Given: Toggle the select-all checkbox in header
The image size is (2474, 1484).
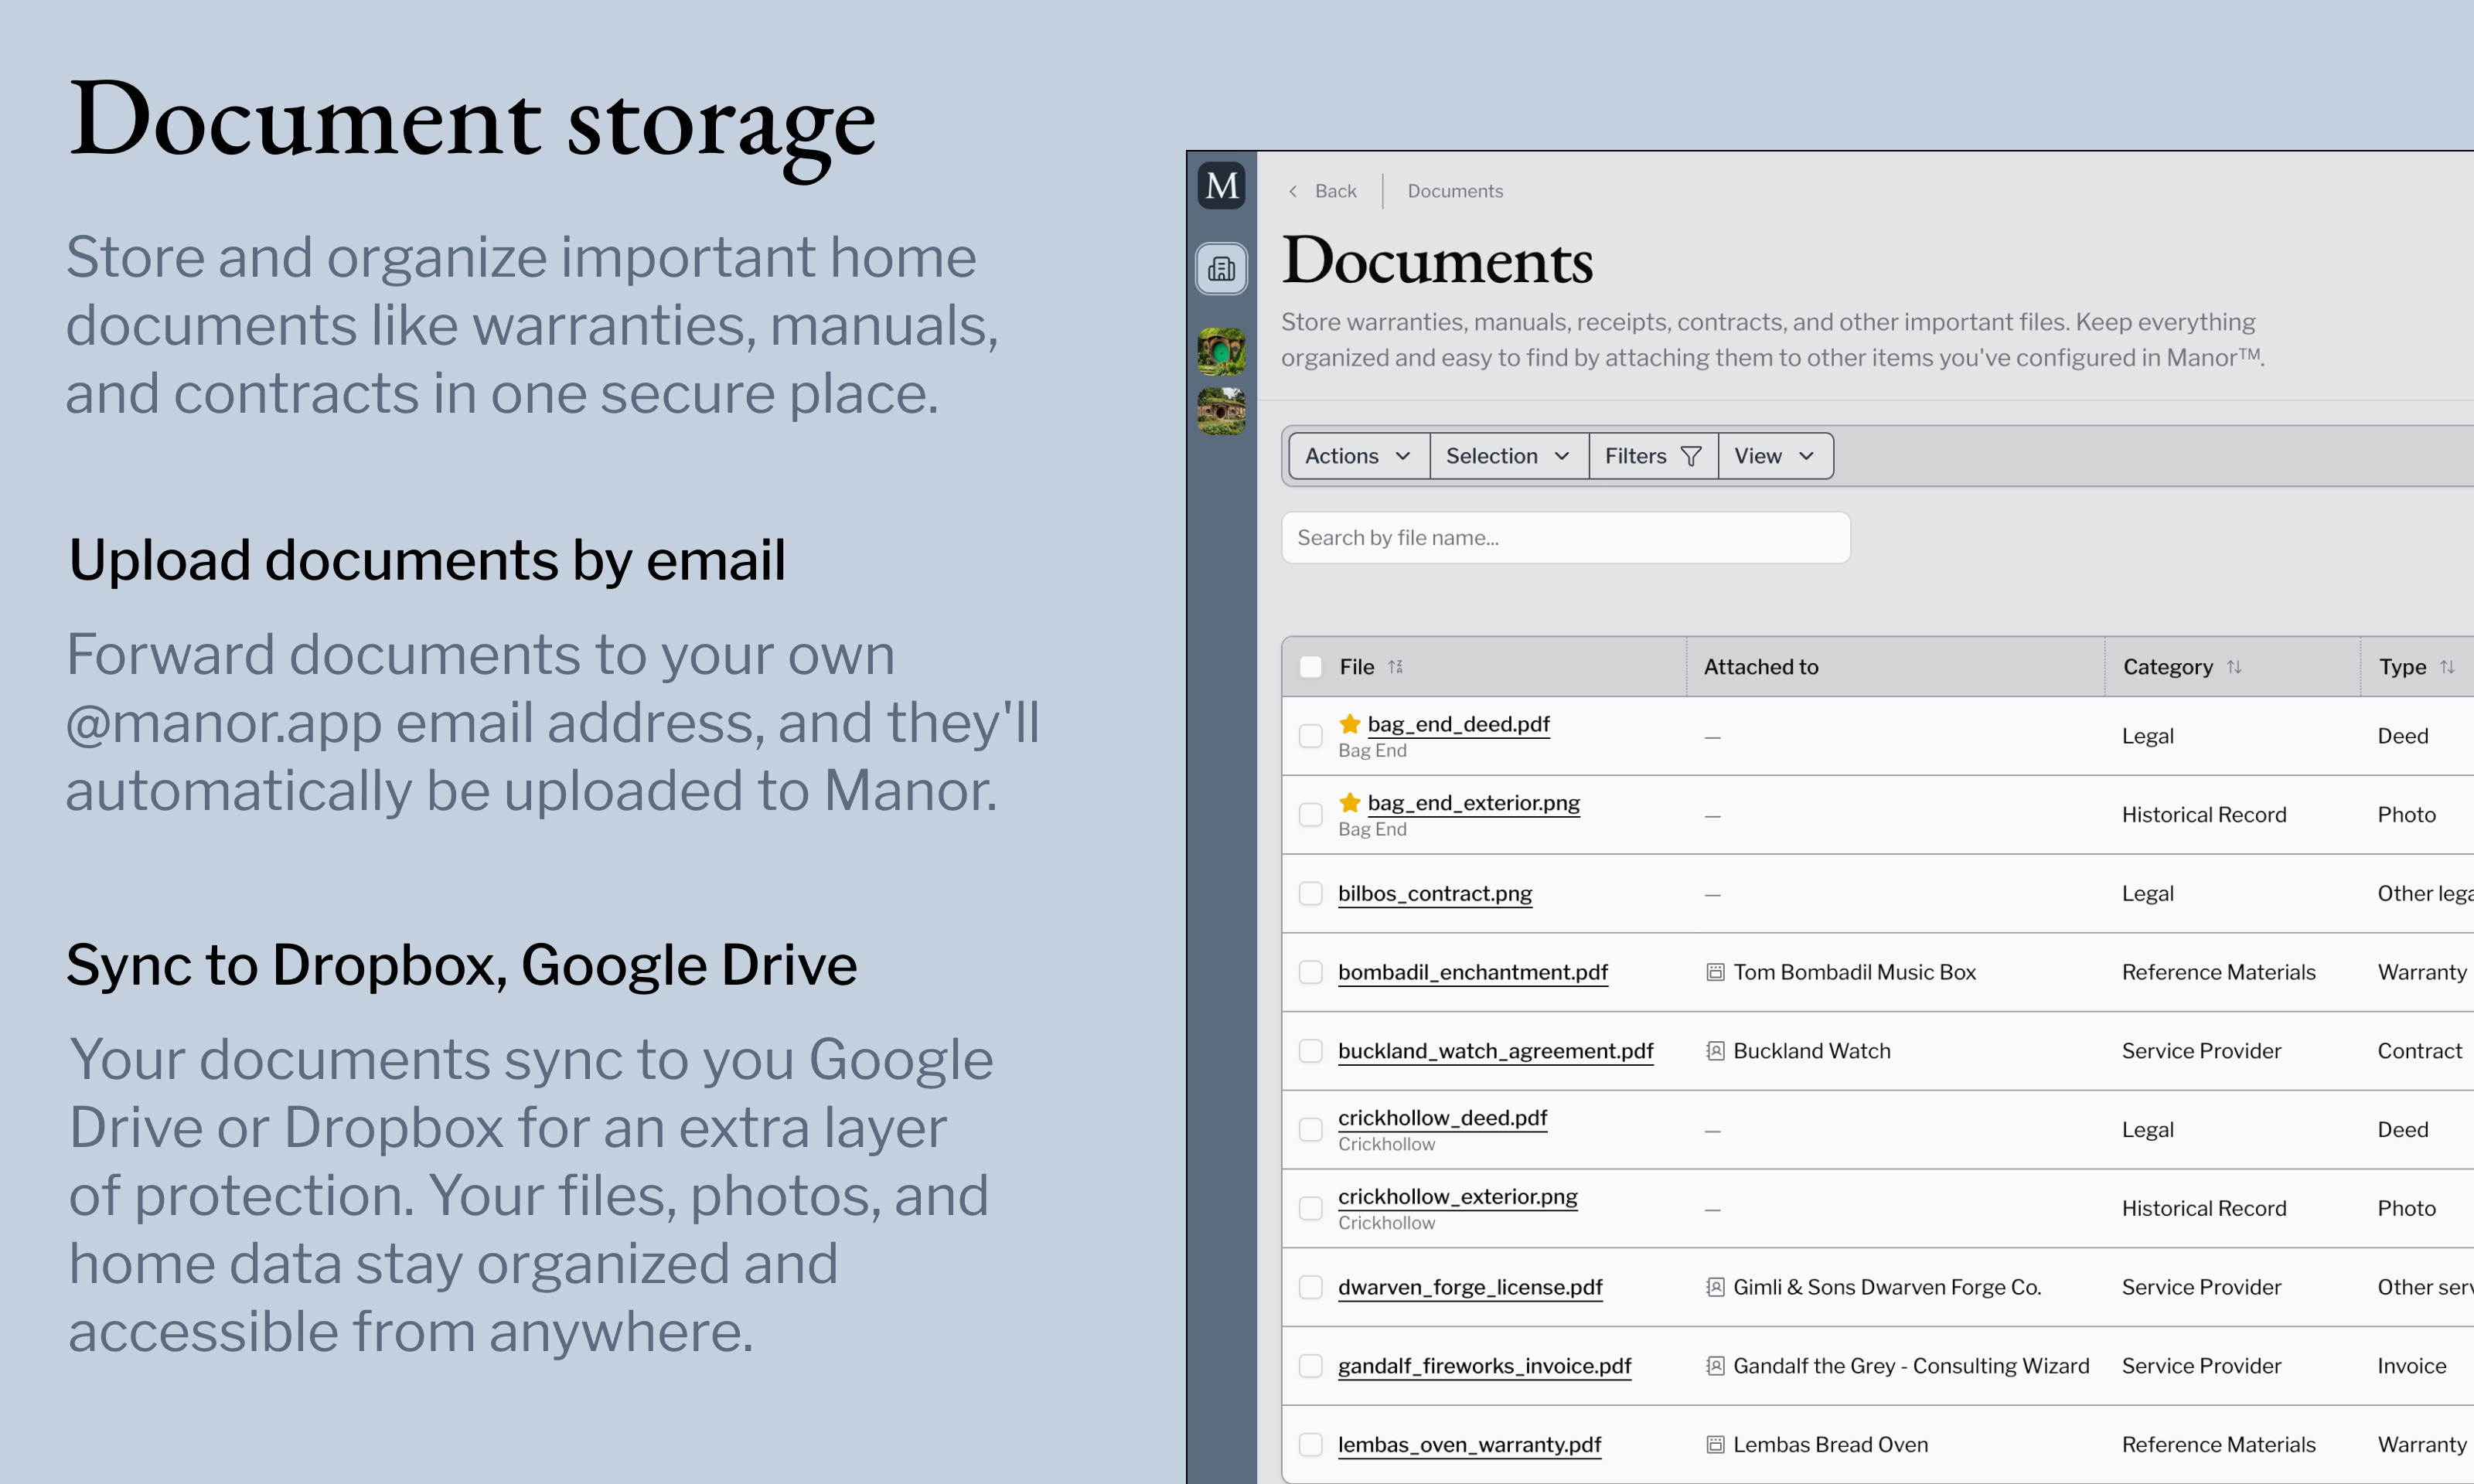Looking at the screenshot, I should [1310, 667].
